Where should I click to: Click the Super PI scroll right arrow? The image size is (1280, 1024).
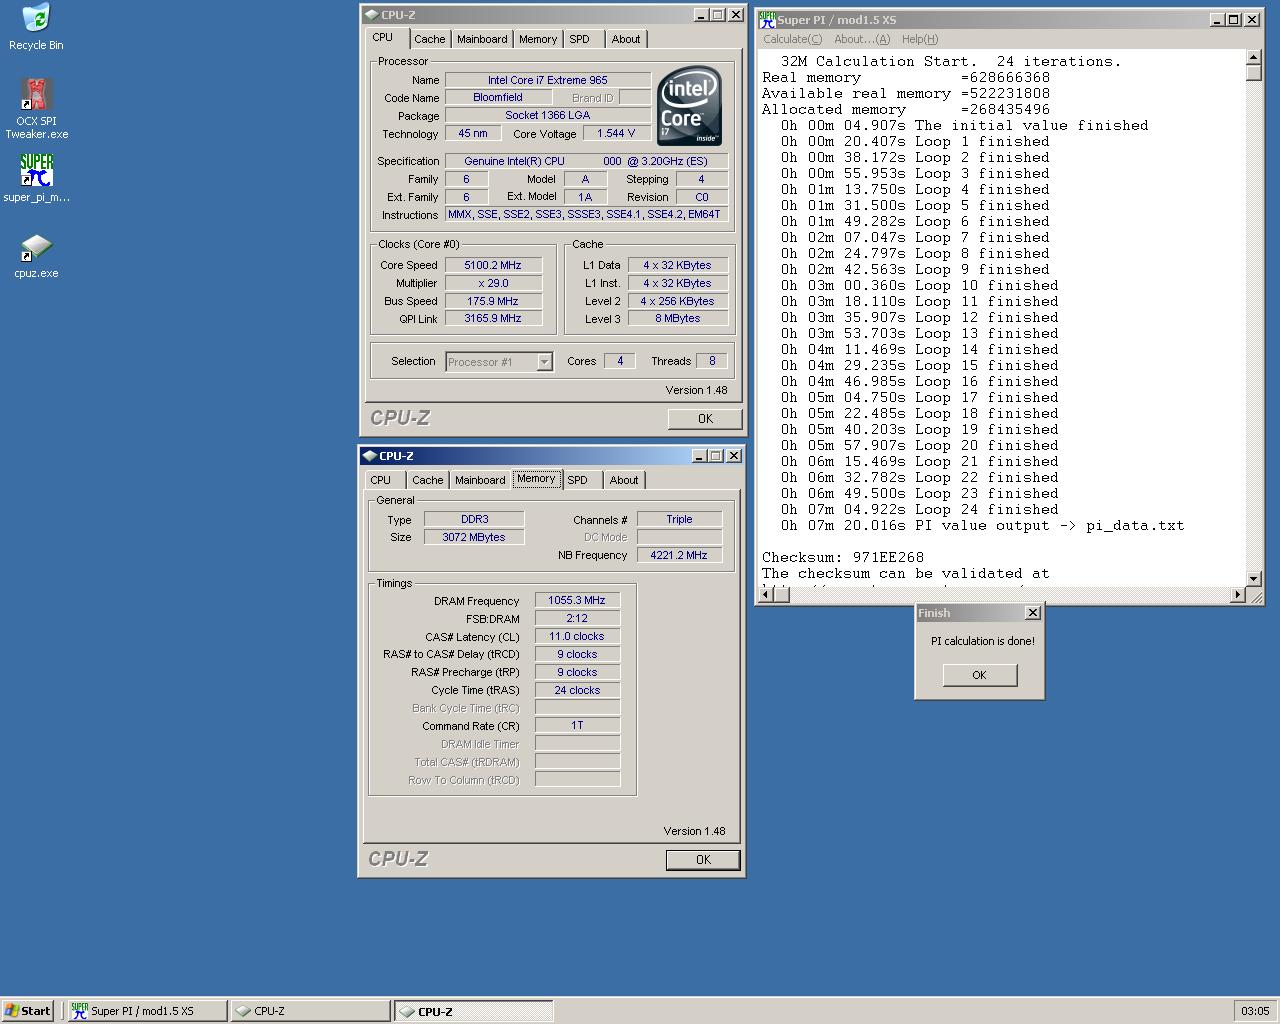click(x=1237, y=595)
